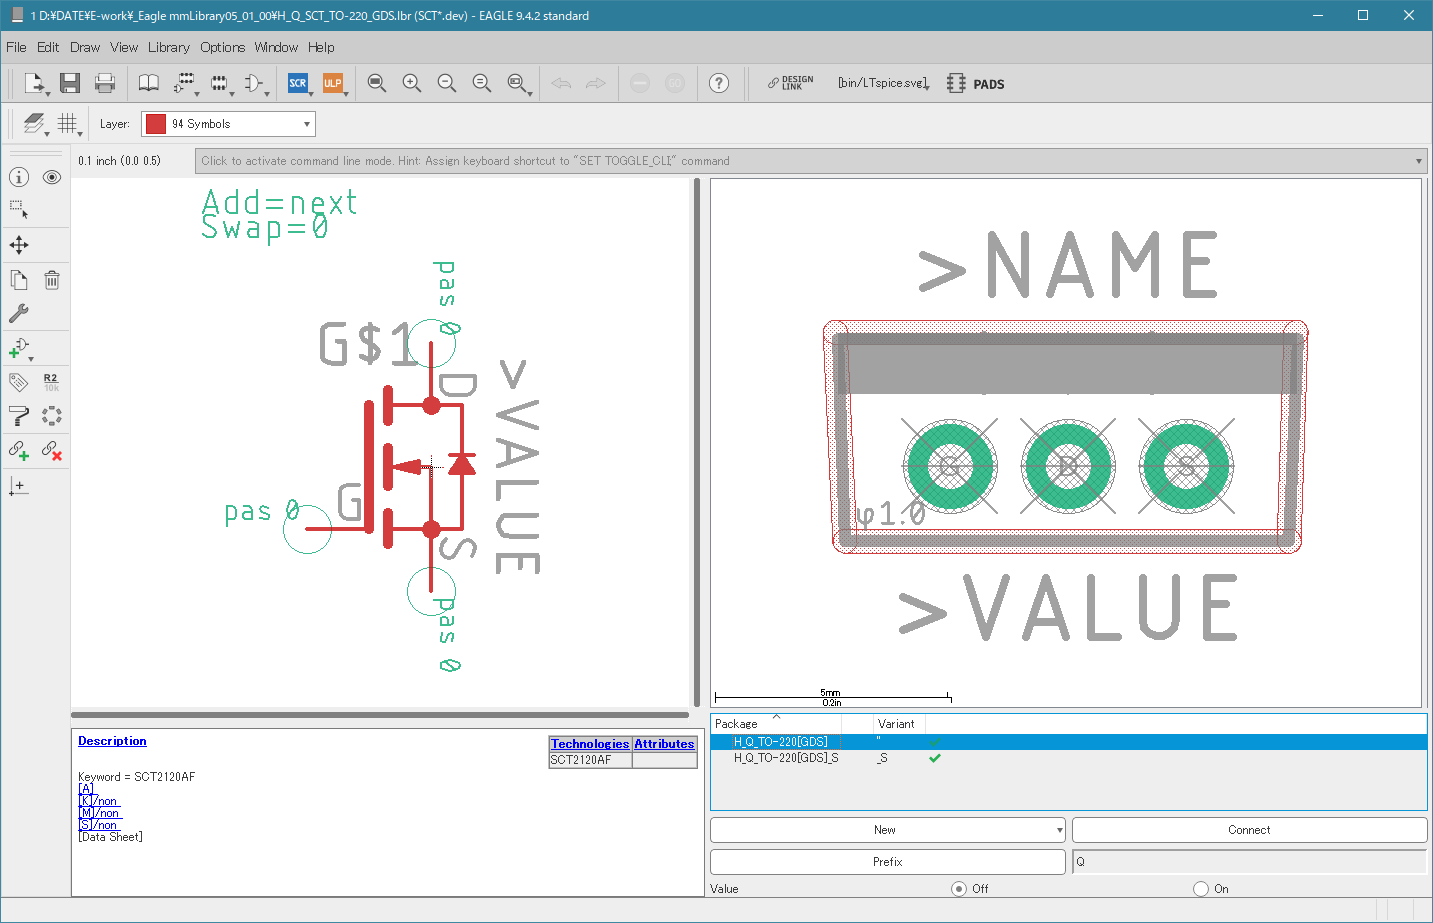This screenshot has width=1433, height=923.
Task: Open the Library menu
Action: (x=168, y=47)
